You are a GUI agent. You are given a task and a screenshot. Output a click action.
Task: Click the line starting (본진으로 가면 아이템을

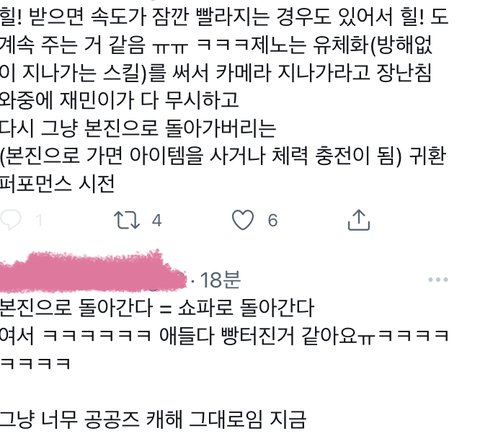223,156
